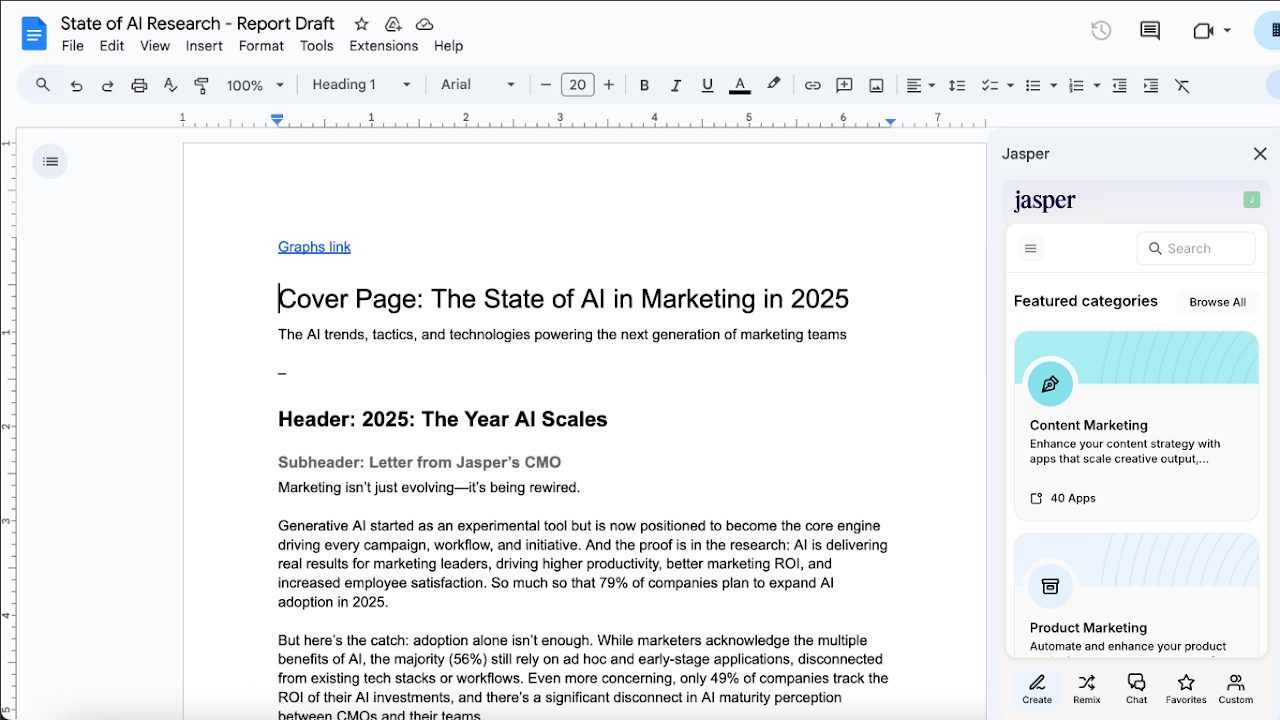Viewport: 1280px width, 720px height.
Task: Select the paint format roller icon
Action: 202,85
